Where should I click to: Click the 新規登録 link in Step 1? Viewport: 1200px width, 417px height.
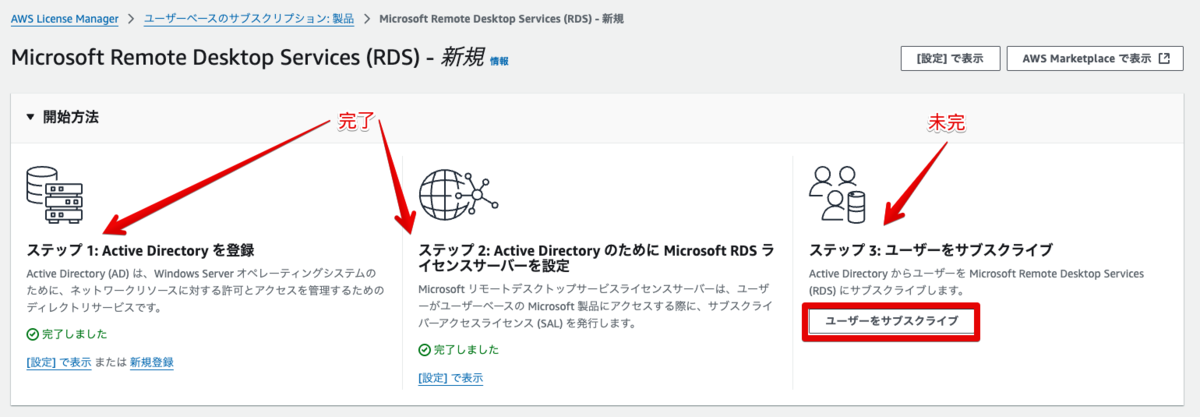click(152, 362)
